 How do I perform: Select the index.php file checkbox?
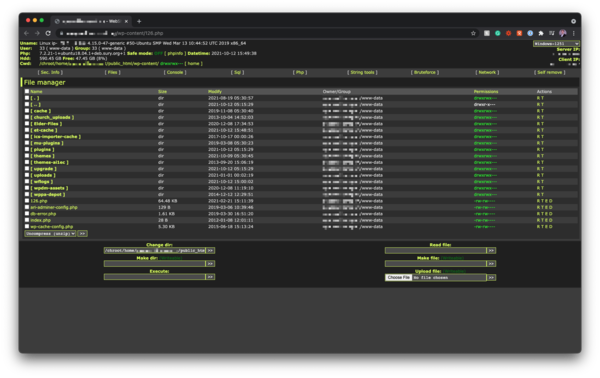27,220
